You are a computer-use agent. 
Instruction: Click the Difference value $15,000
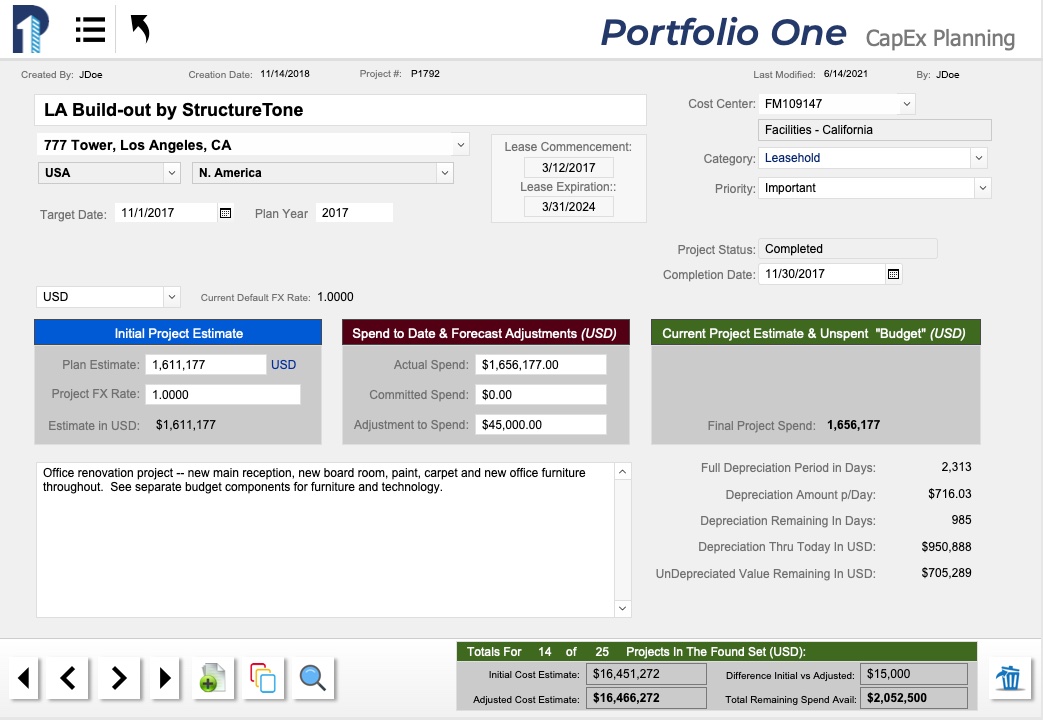pos(914,674)
